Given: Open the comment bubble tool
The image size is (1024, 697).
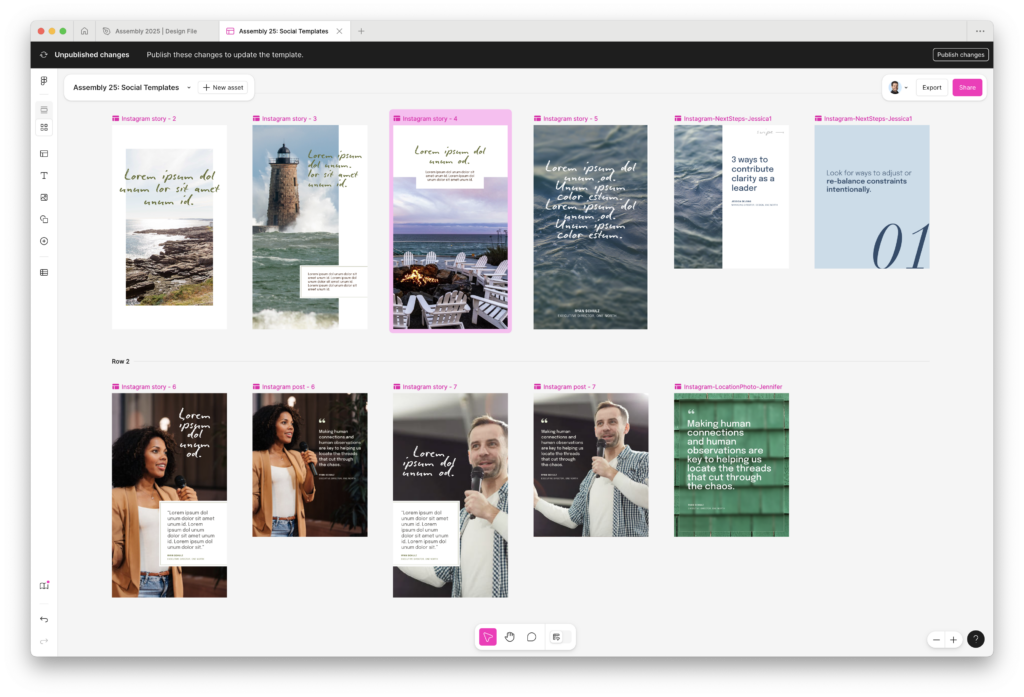Looking at the screenshot, I should pos(532,636).
